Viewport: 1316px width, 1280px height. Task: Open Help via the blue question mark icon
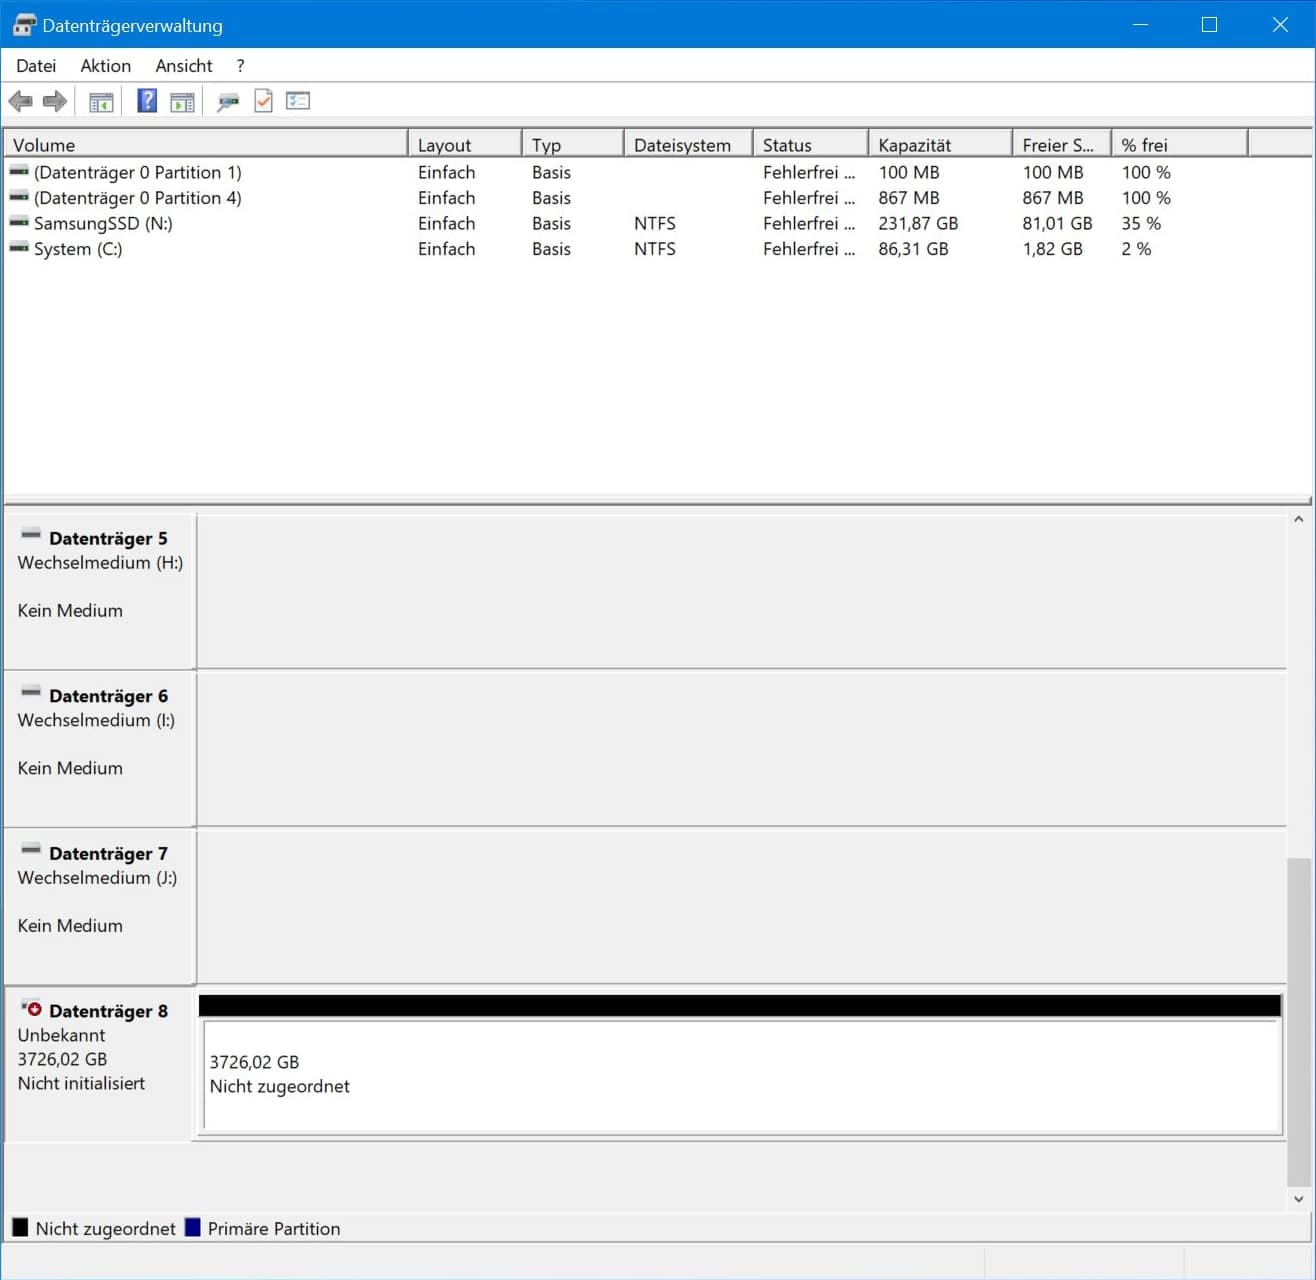pyautogui.click(x=147, y=100)
